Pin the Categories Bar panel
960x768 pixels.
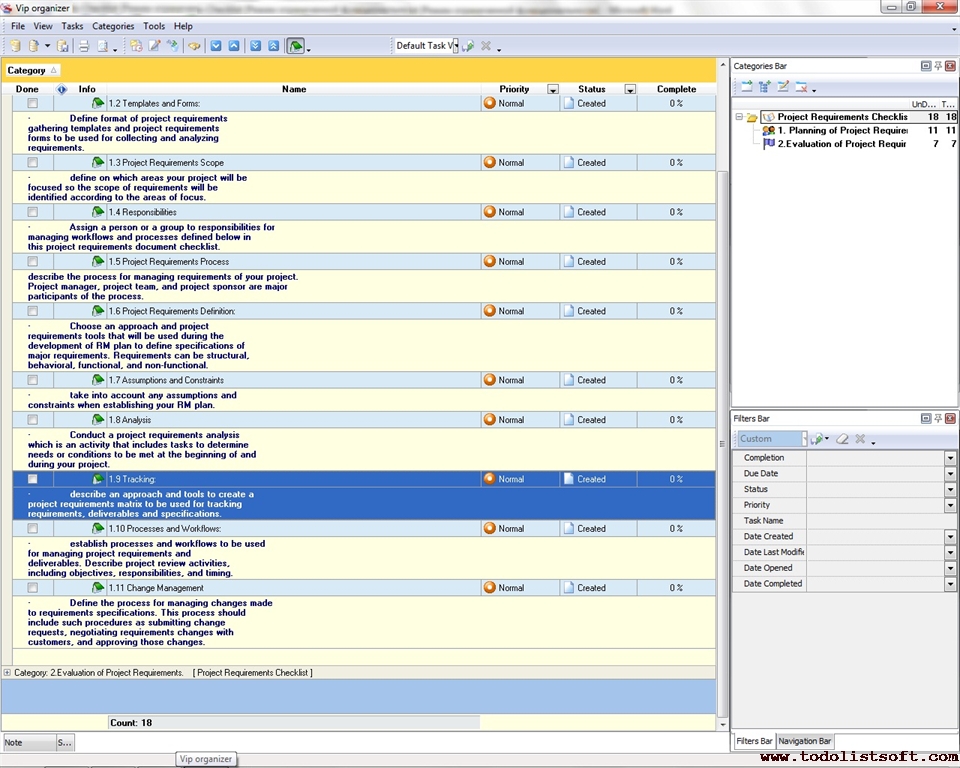(938, 66)
